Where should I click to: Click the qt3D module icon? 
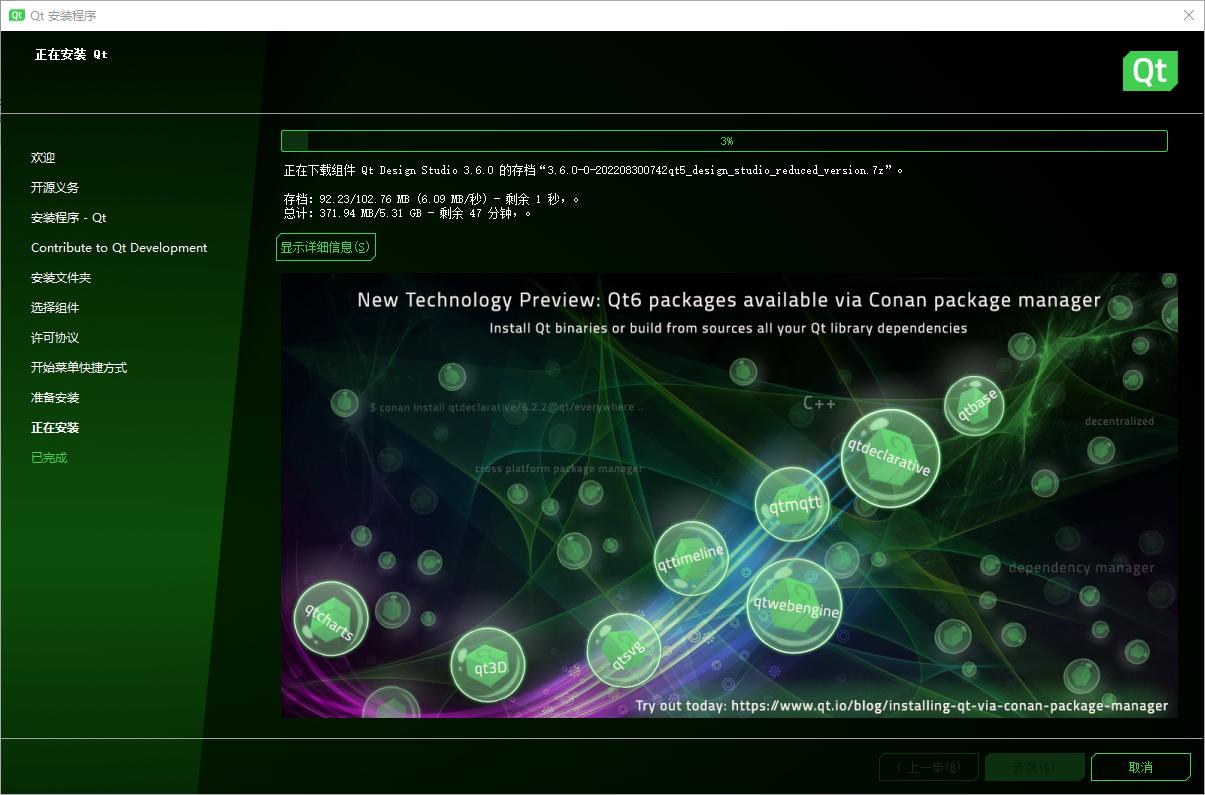[x=488, y=664]
